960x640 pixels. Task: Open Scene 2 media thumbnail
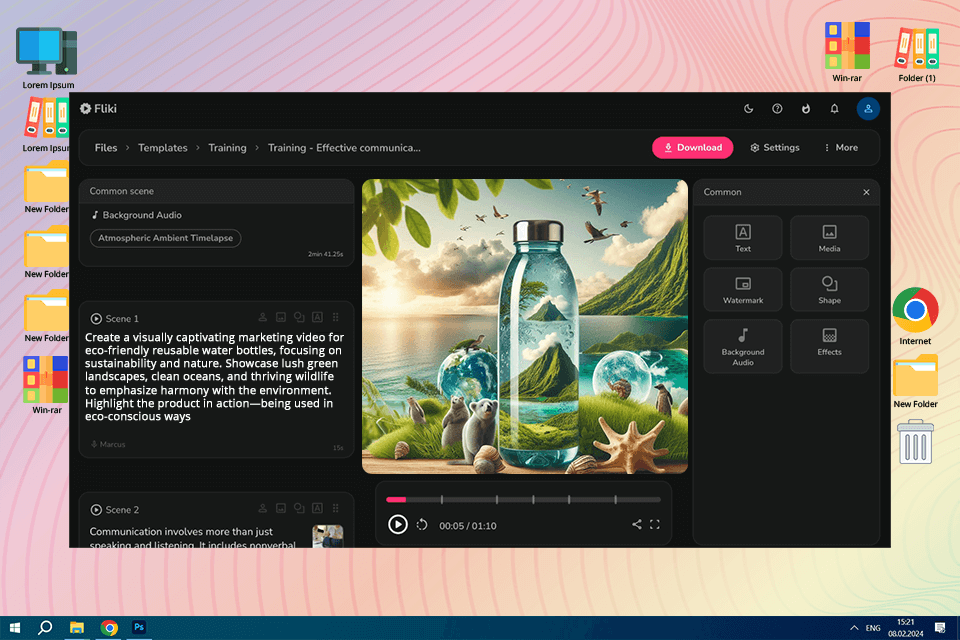pyautogui.click(x=328, y=536)
